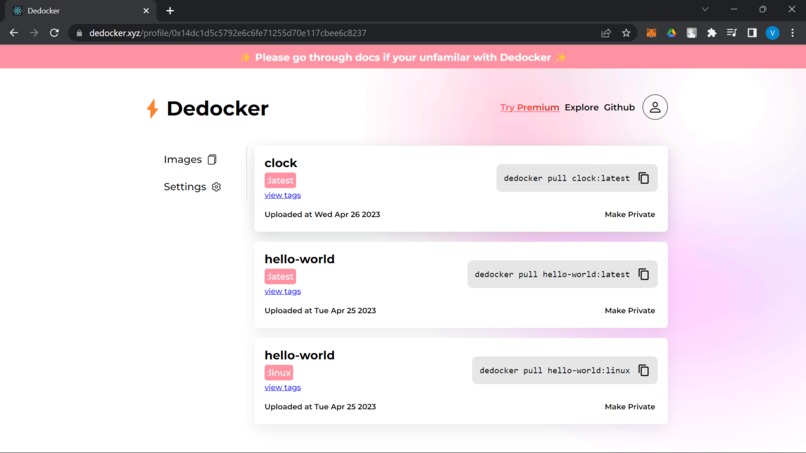806x453 pixels.
Task: Open the Settings sidebar section
Action: pos(192,187)
